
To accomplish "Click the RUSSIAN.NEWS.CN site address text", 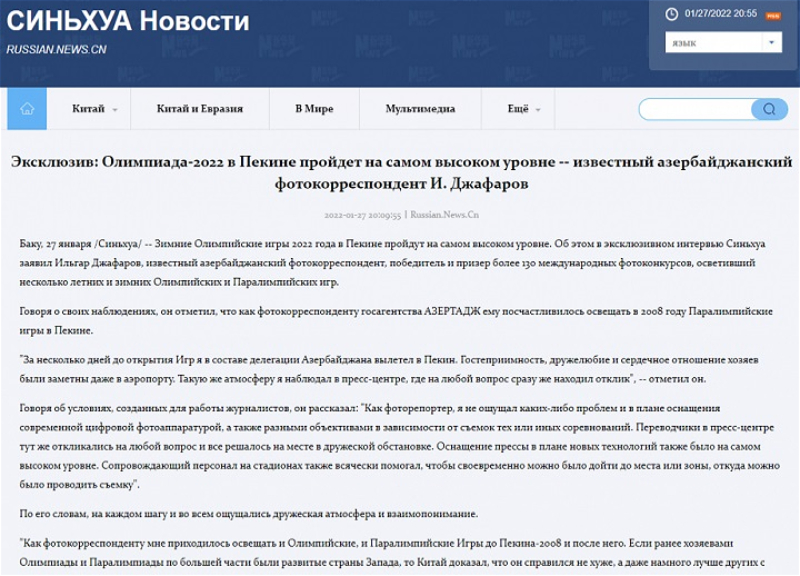I will pos(56,49).
